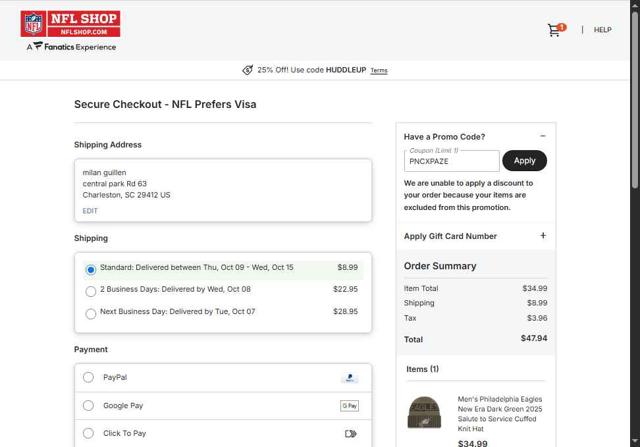The image size is (640, 447).
Task: Open the Eagles knit hat thumbnail
Action: tap(424, 412)
